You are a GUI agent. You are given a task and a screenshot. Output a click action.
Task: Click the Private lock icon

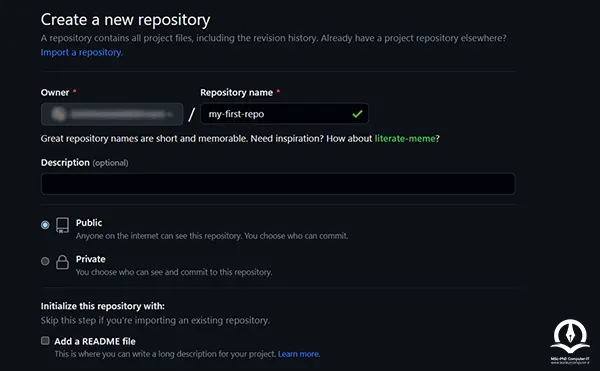[x=62, y=262]
